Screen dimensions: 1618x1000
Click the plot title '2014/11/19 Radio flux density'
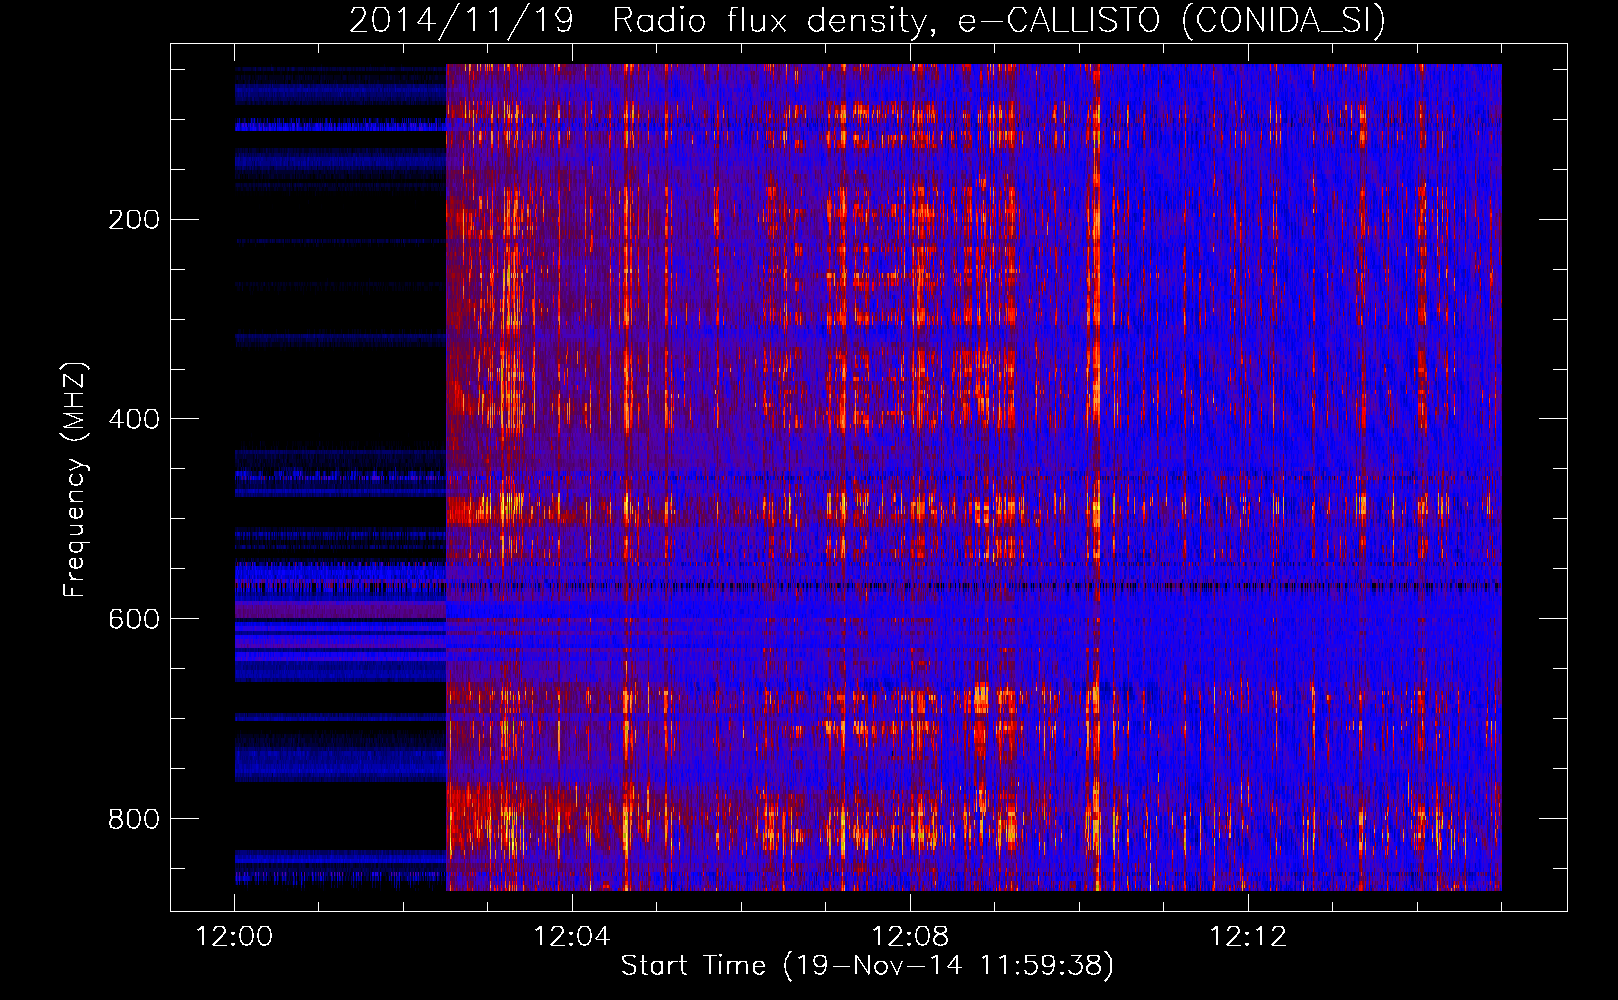click(868, 20)
